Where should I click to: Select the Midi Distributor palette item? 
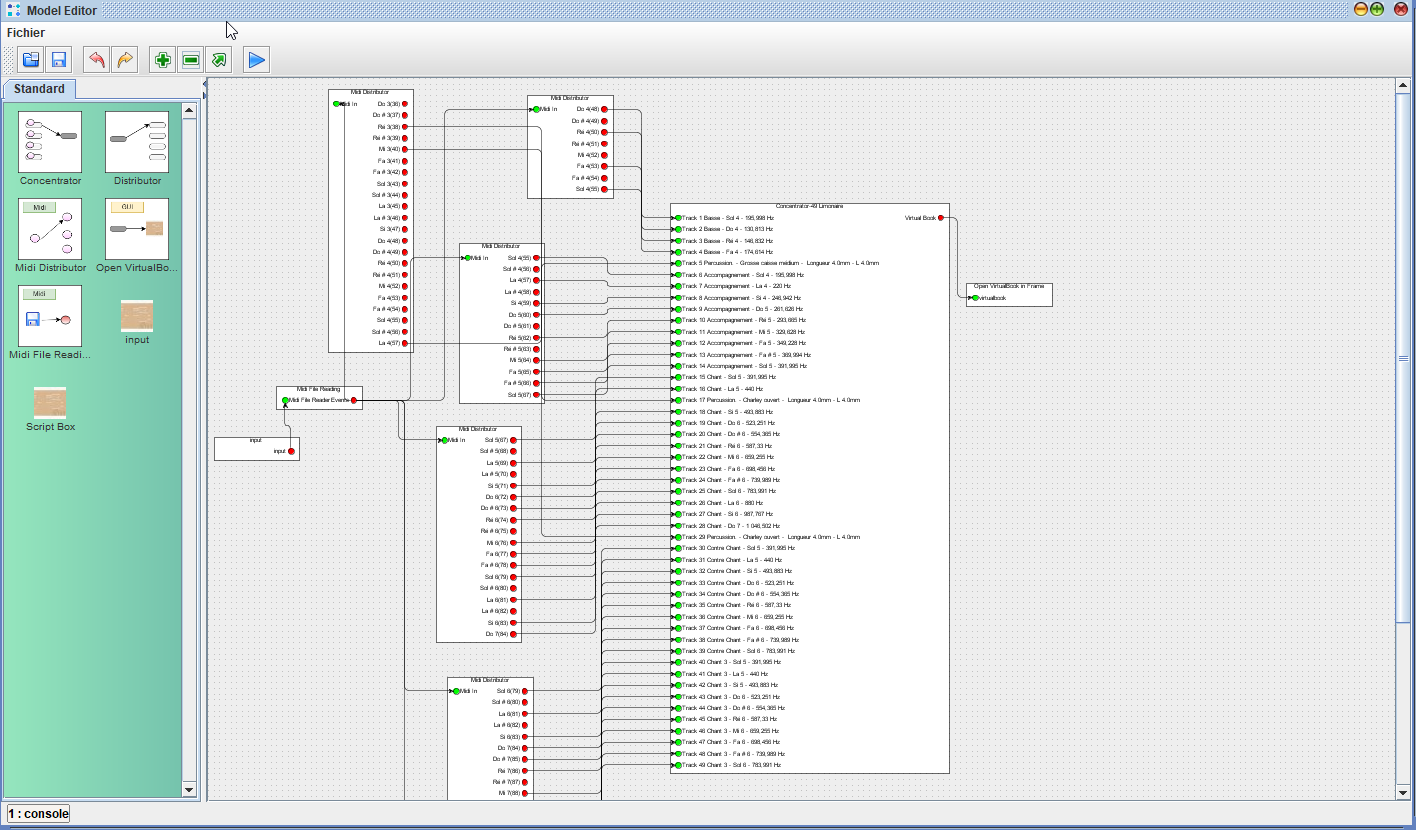point(50,229)
